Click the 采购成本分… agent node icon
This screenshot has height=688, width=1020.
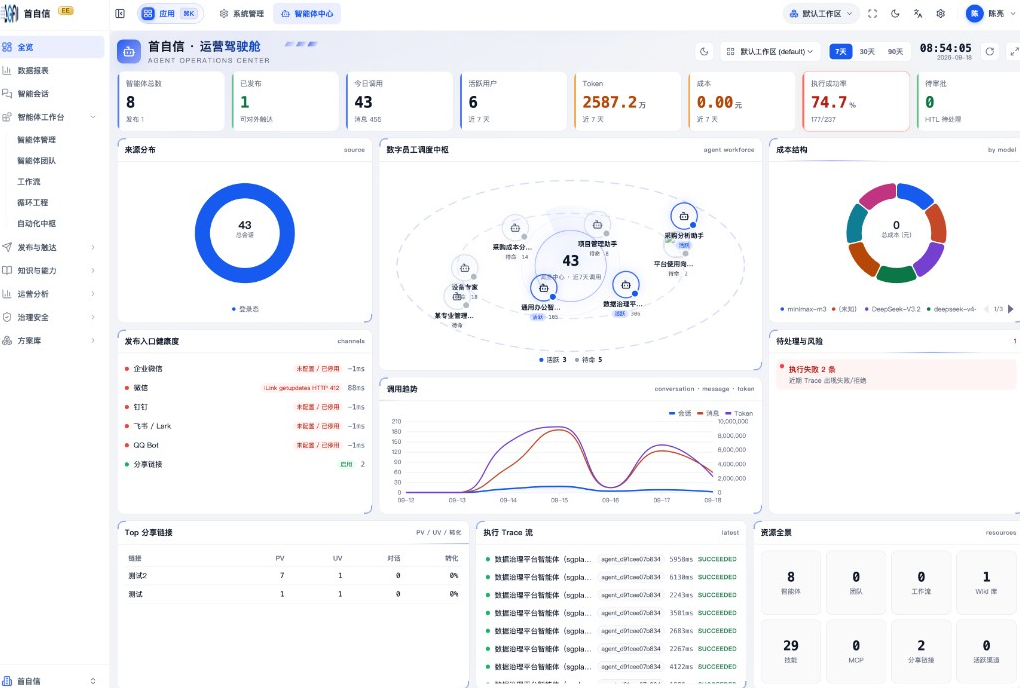[515, 228]
